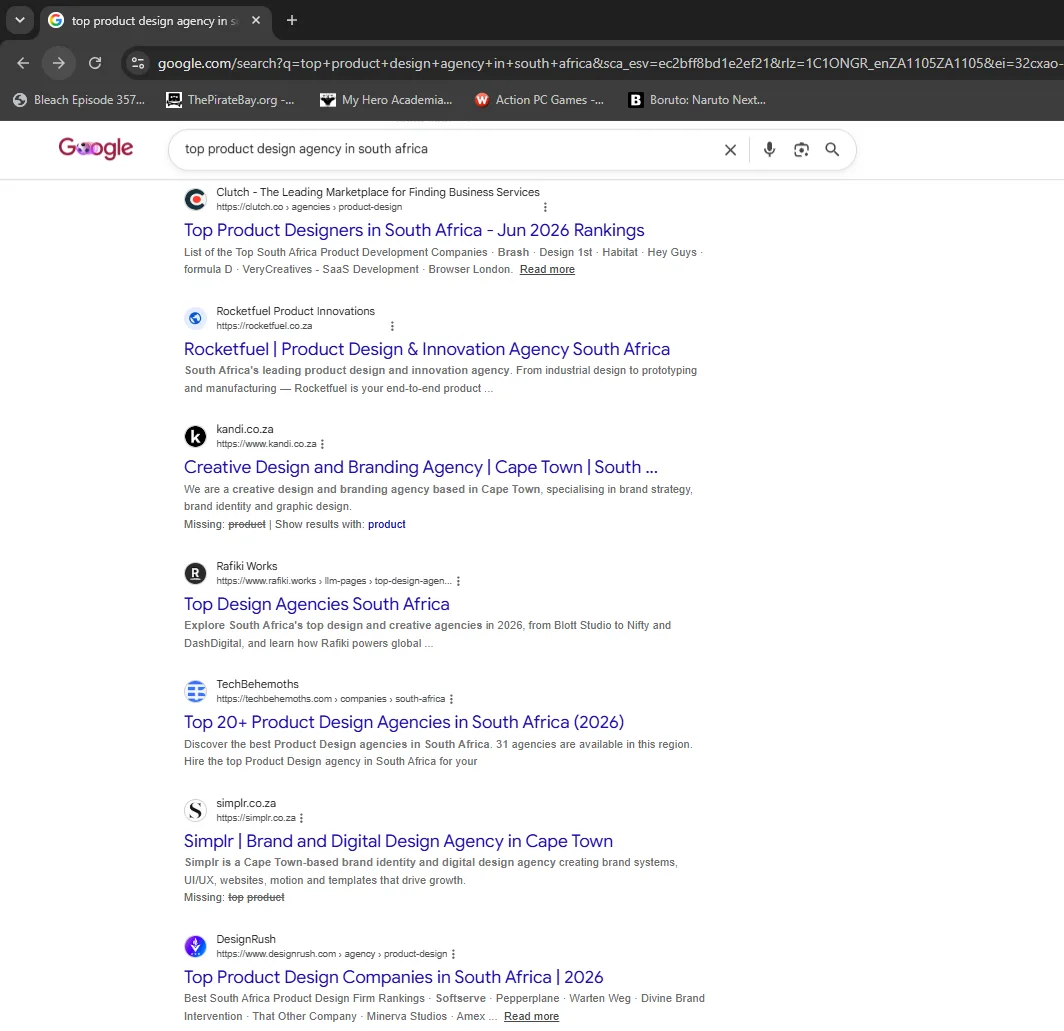Image resolution: width=1064 pixels, height=1031 pixels.
Task: Click the Boruto bookmark B favicon
Action: (636, 100)
